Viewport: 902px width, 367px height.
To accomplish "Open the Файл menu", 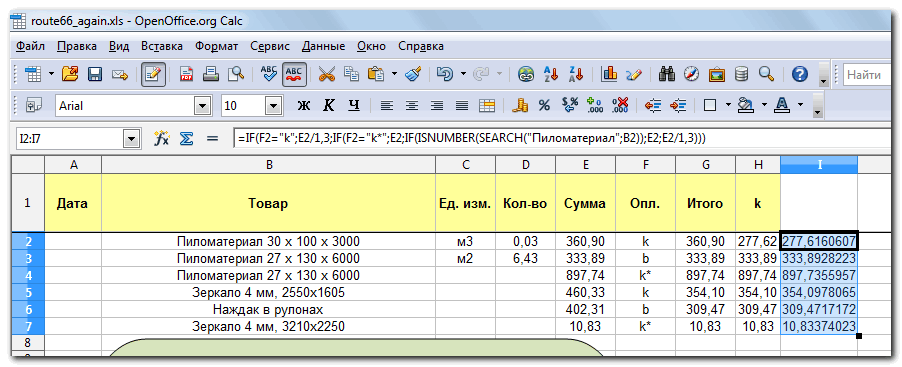I will [30, 46].
